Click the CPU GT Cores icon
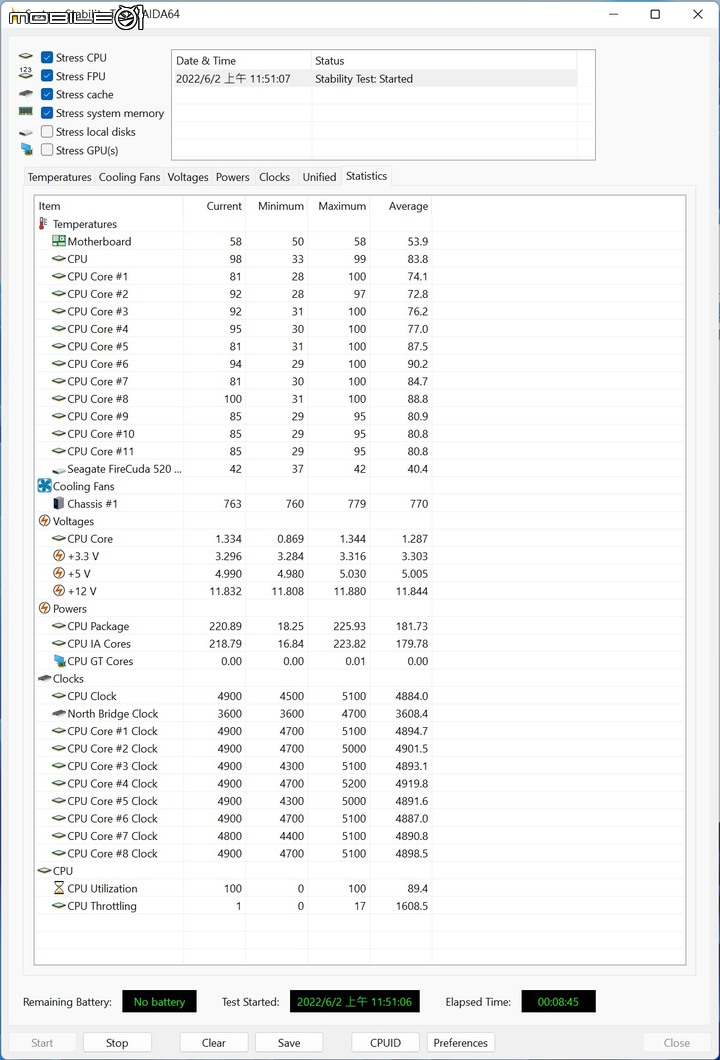Image resolution: width=720 pixels, height=1060 pixels. (x=59, y=660)
